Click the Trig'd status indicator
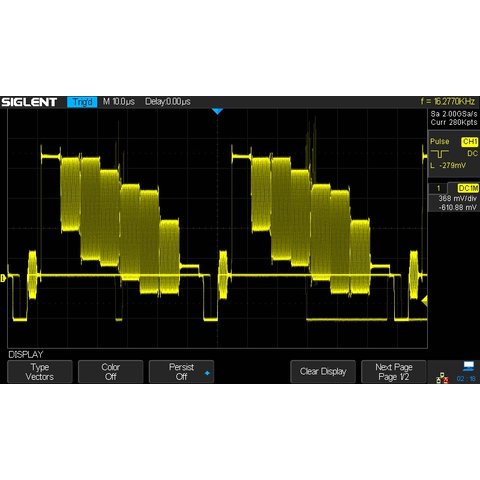Viewport: 480px width, 480px height. click(82, 102)
